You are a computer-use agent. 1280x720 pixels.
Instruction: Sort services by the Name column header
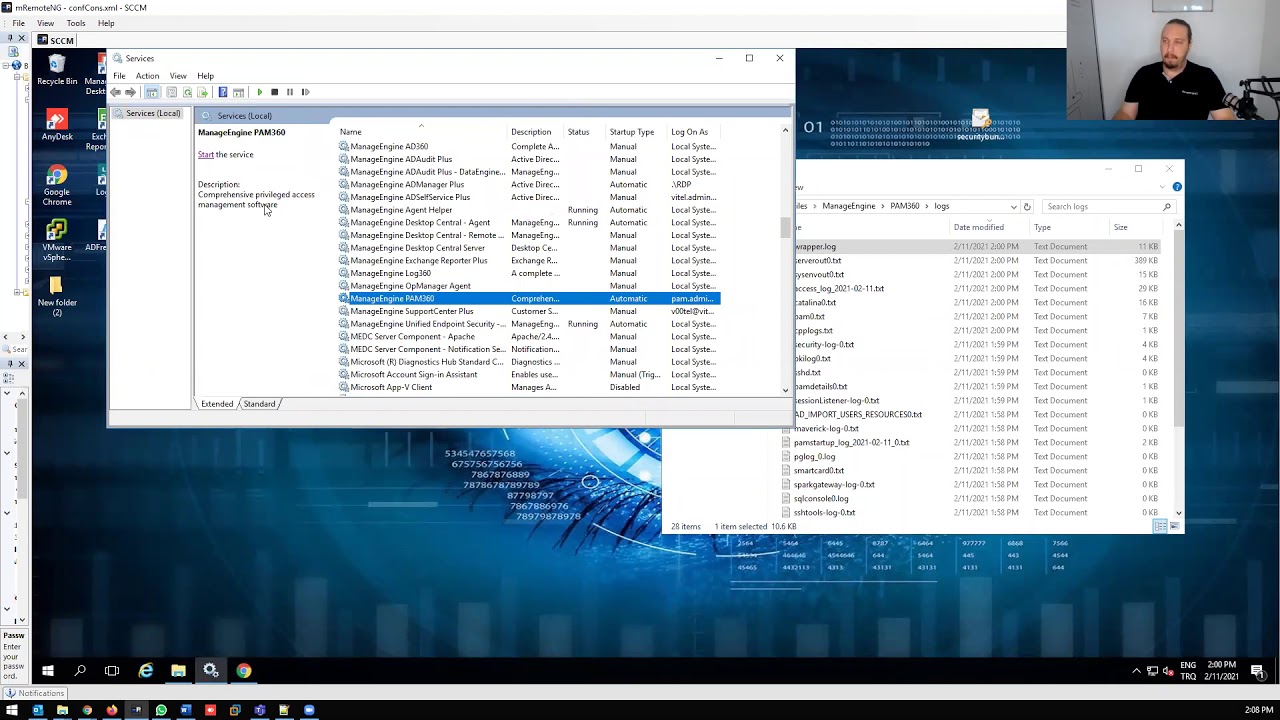click(422, 132)
